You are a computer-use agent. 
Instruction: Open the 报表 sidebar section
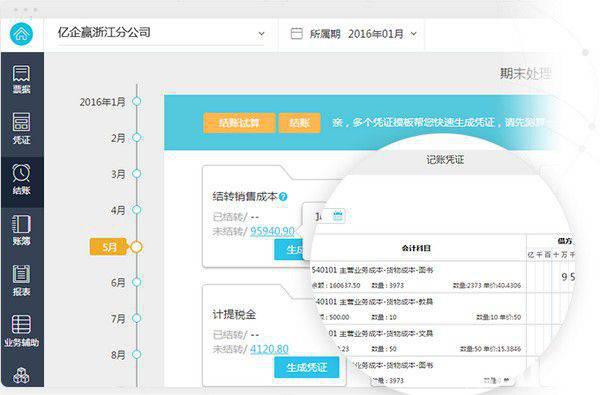click(x=21, y=281)
